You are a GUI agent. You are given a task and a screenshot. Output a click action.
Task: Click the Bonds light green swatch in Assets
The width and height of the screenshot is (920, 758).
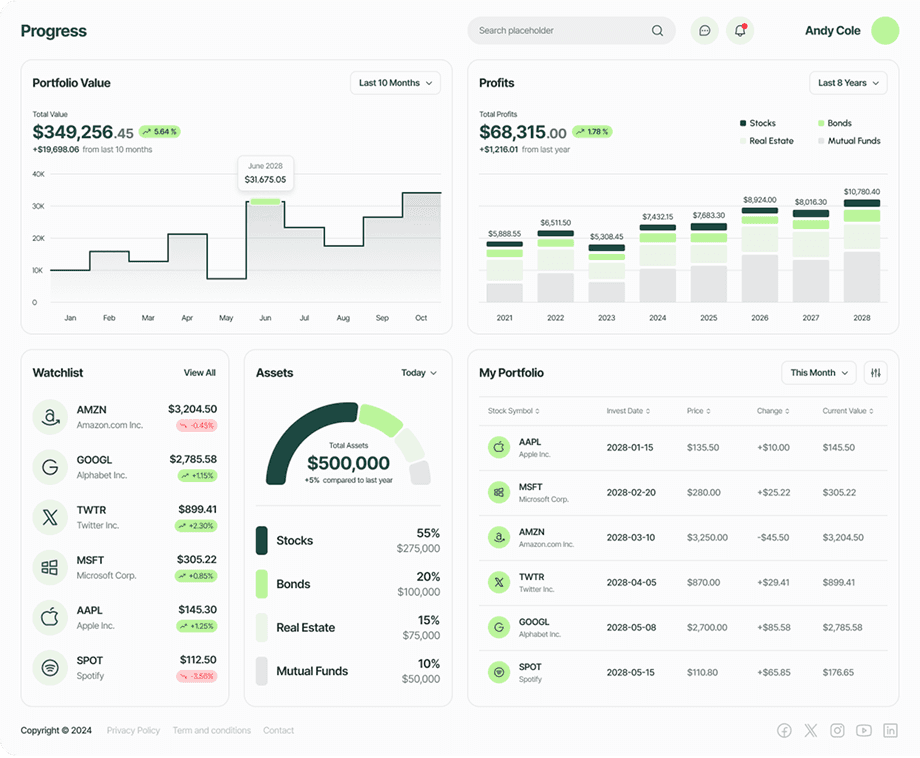pyautogui.click(x=262, y=584)
